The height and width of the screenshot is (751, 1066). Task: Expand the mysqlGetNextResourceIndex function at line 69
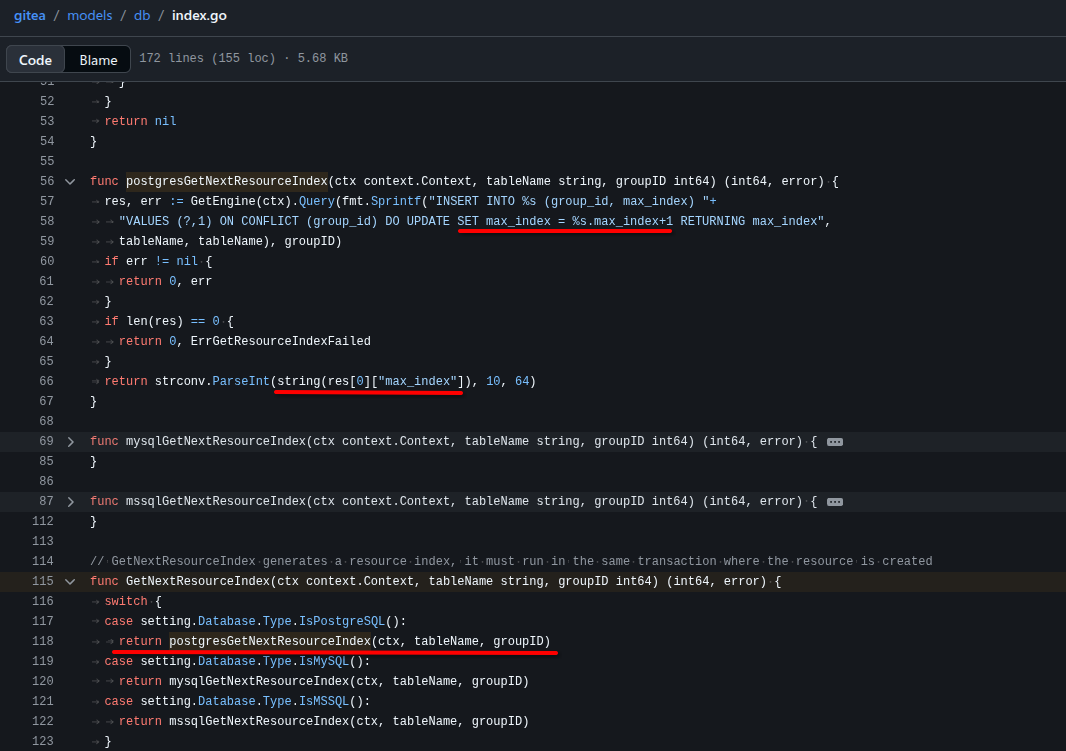(70, 442)
